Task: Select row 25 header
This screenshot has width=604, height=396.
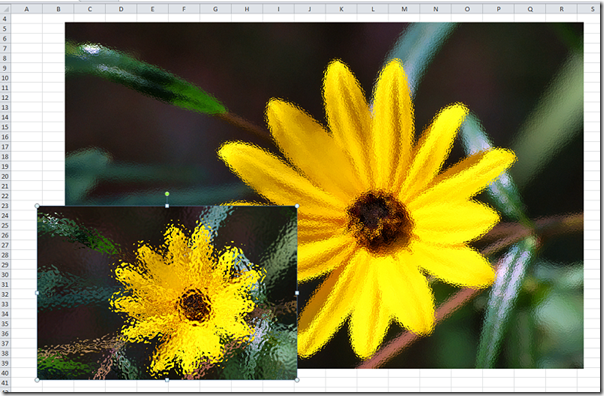Action: (5, 225)
